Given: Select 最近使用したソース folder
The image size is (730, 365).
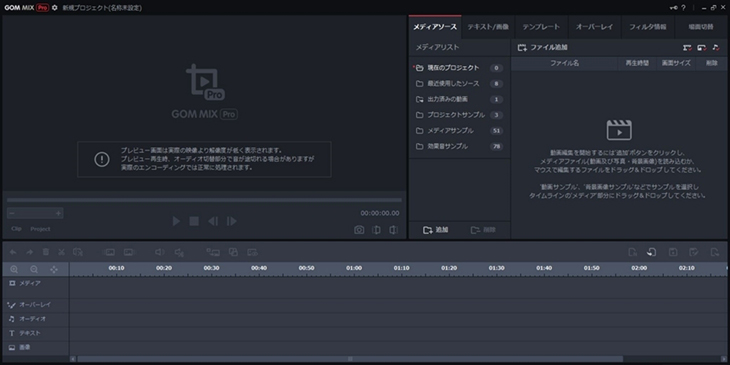Looking at the screenshot, I should click(459, 84).
